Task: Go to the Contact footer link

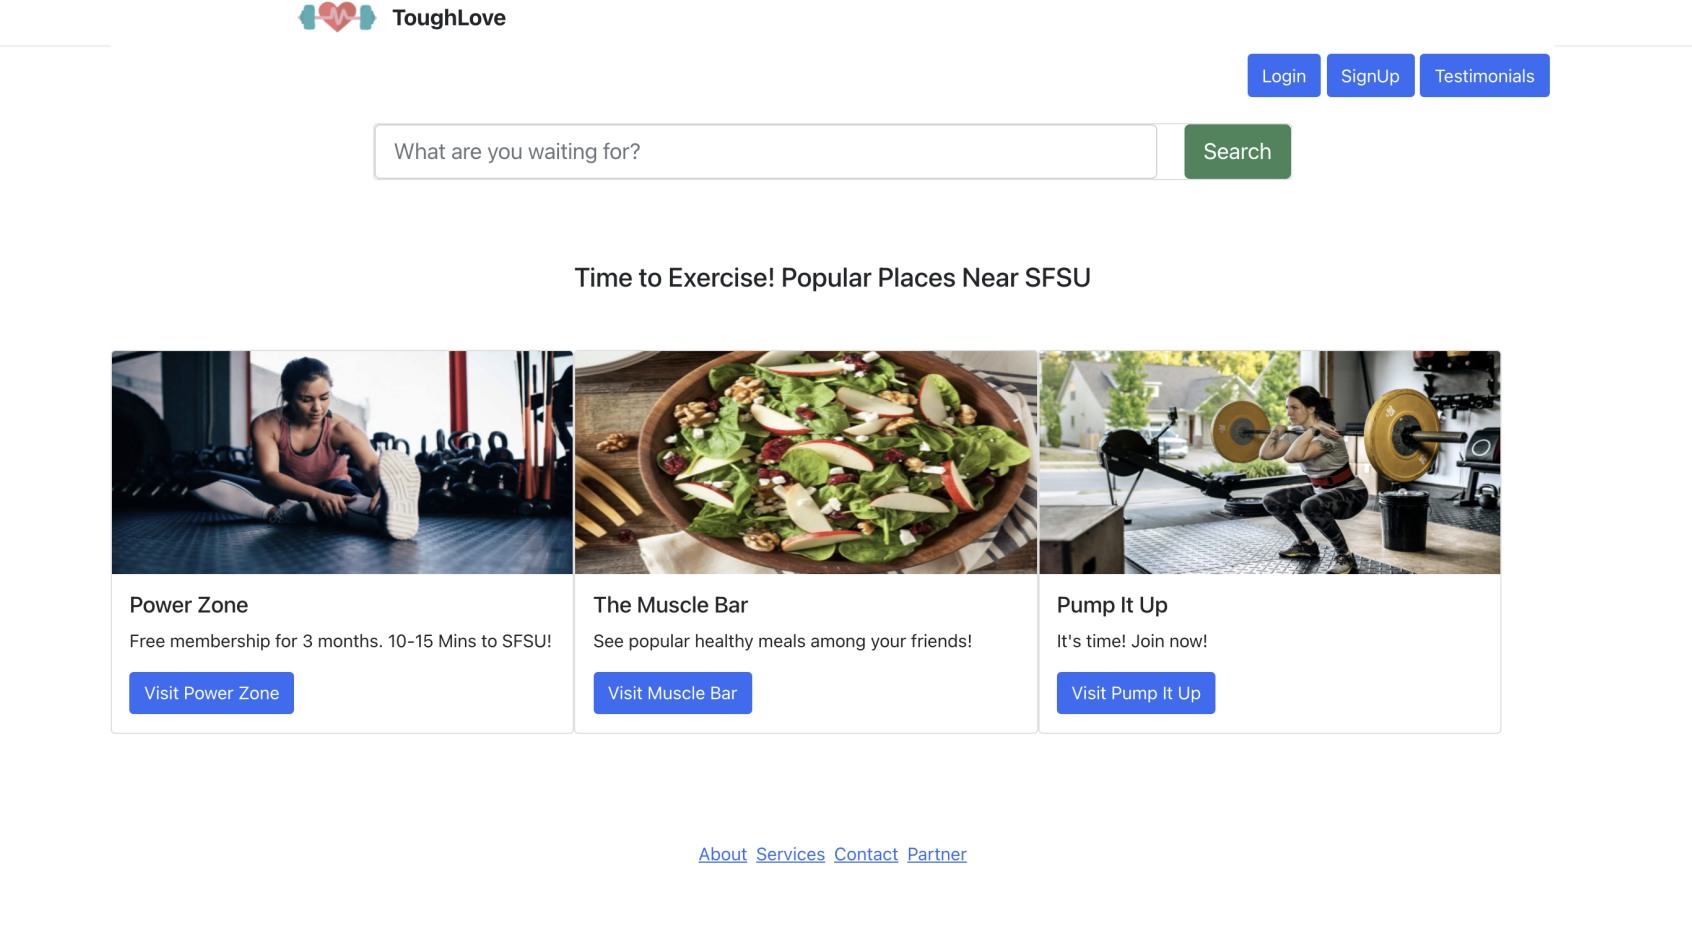Action: point(866,854)
